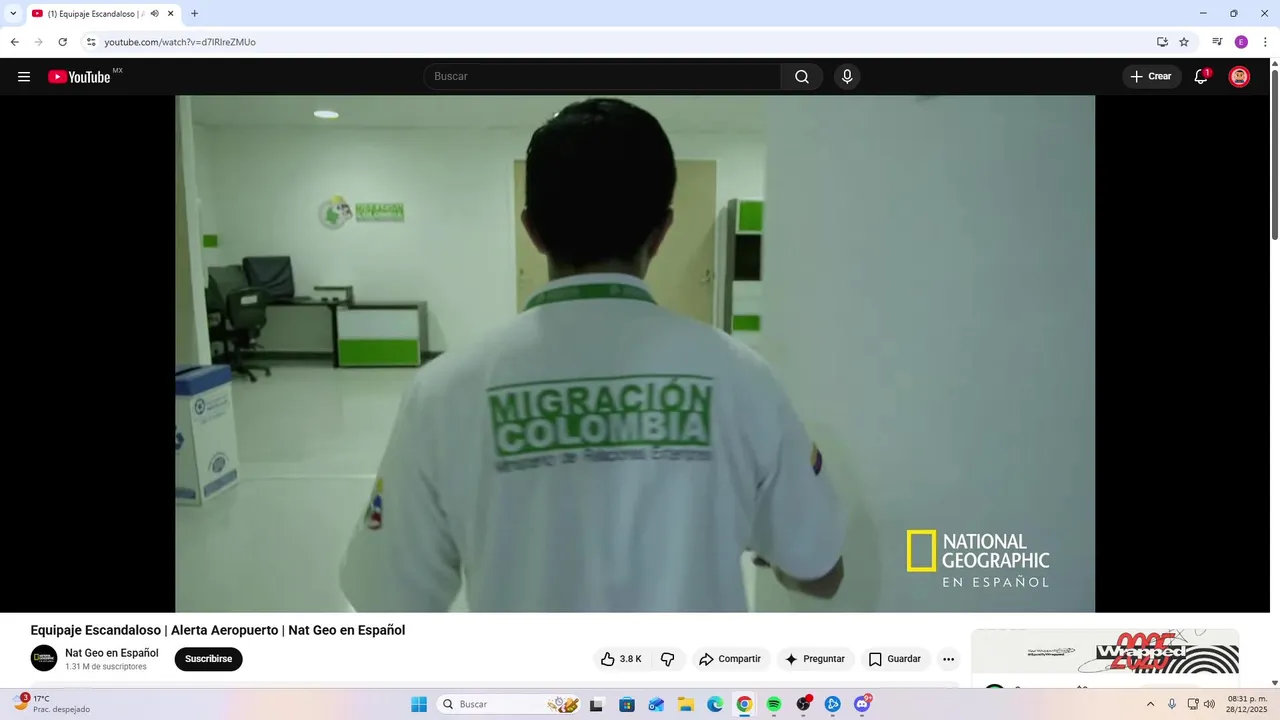Switch to Chrome on the taskbar
The height and width of the screenshot is (720, 1280).
[x=744, y=704]
